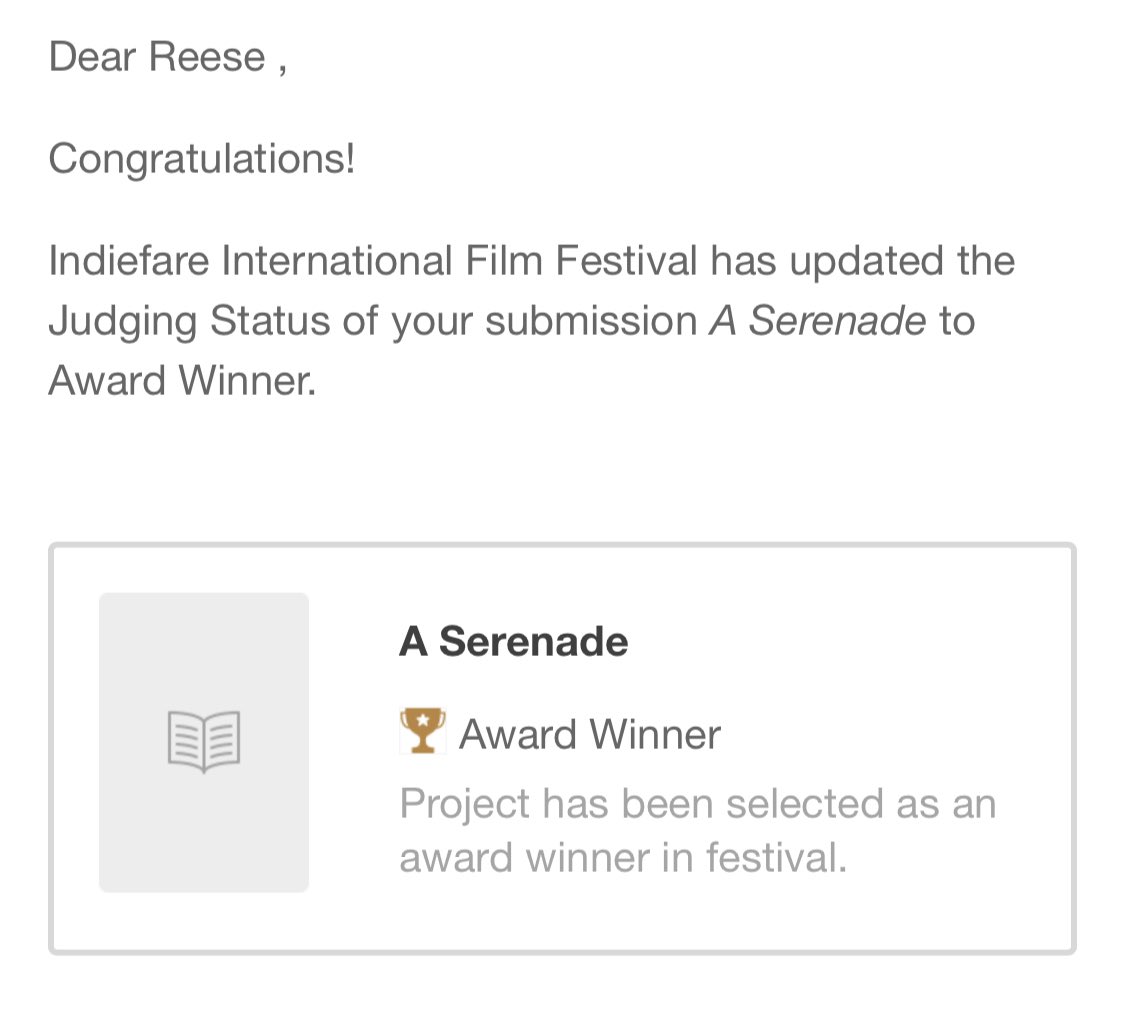Image resolution: width=1125 pixels, height=1009 pixels.
Task: Select the Award Winner status label beside trophy
Action: point(589,735)
